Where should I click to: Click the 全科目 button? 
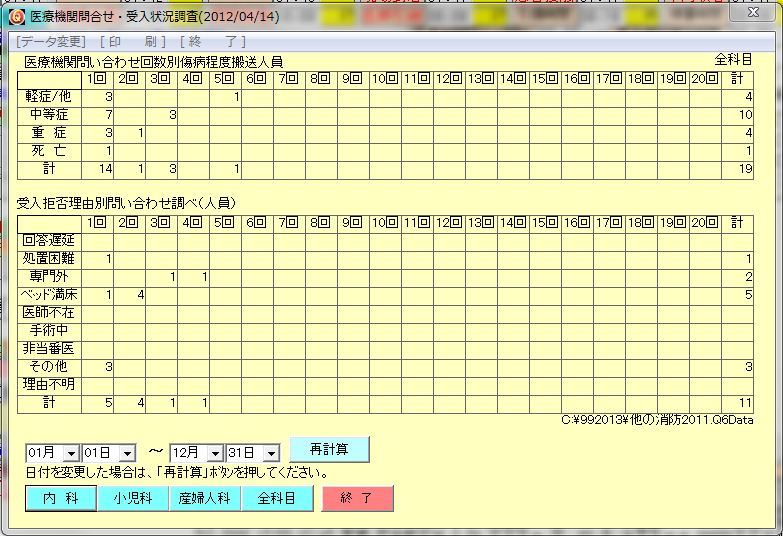277,498
